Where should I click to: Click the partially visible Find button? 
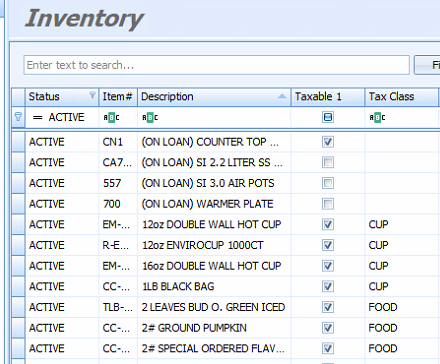tap(427, 65)
